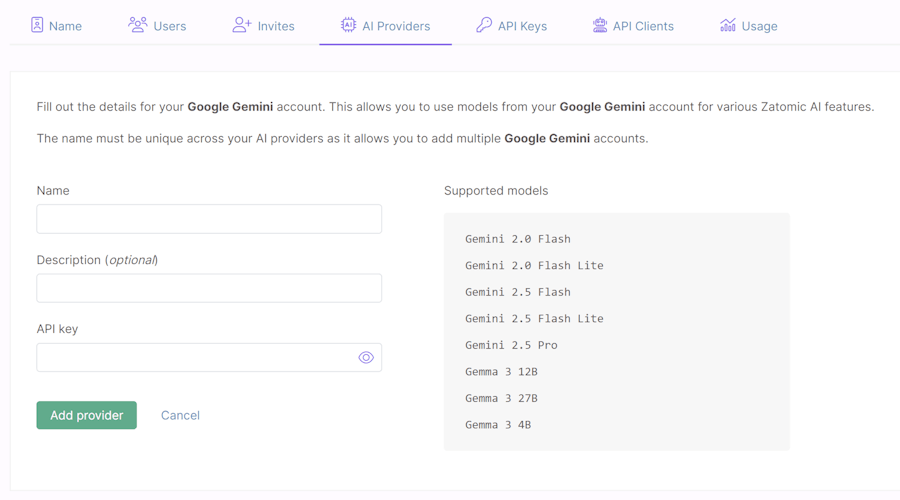Image resolution: width=900 pixels, height=500 pixels.
Task: Toggle API key visibility eye icon
Action: [366, 358]
